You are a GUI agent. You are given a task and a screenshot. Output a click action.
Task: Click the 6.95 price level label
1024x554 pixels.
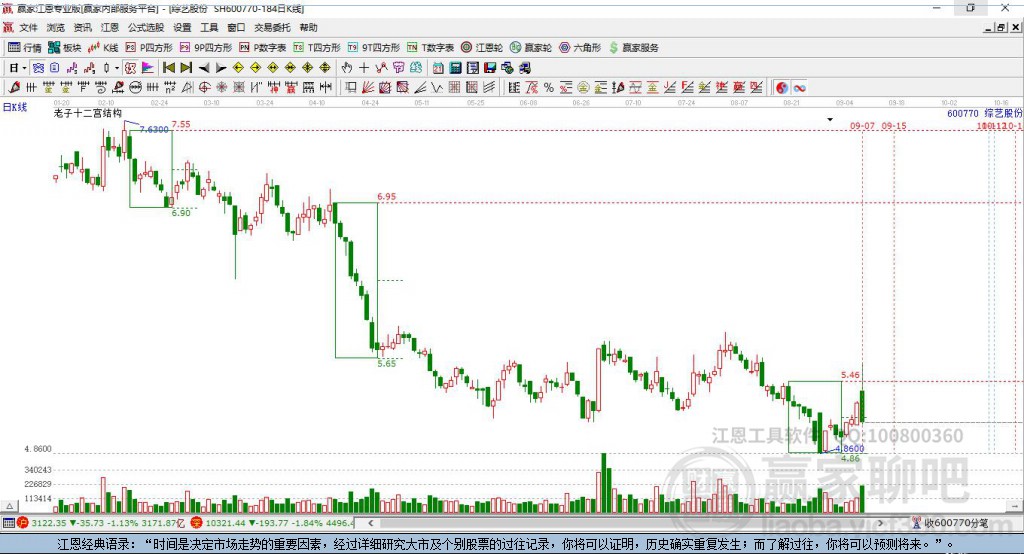pos(387,197)
